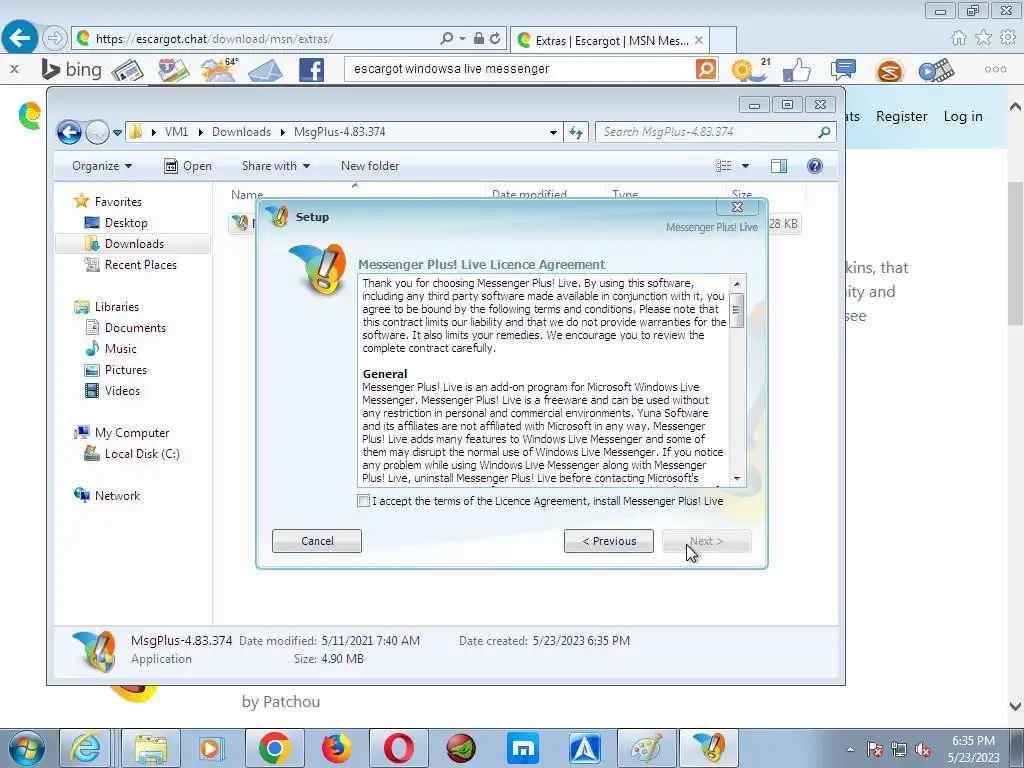
Task: Show hidden tray icons arrow
Action: click(x=850, y=750)
